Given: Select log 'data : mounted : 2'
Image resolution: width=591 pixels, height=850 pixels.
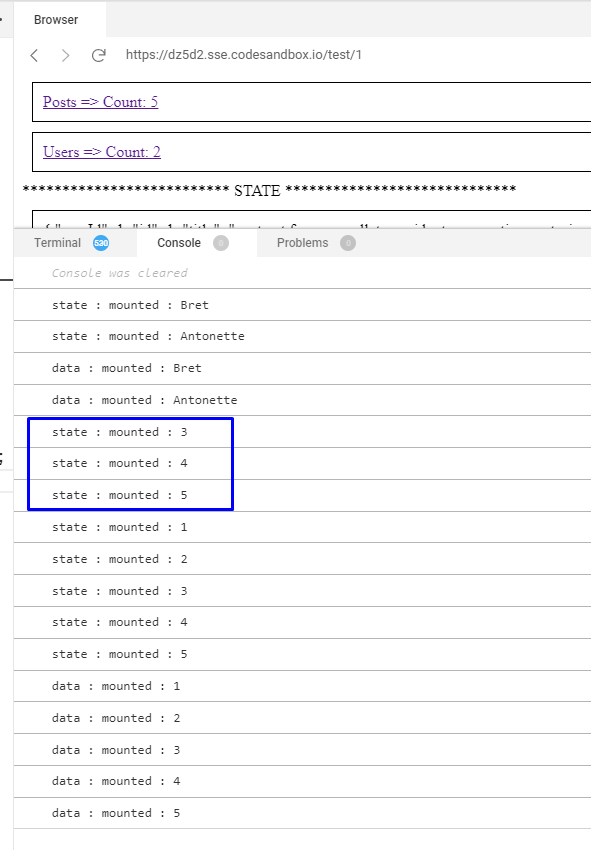Looking at the screenshot, I should click(x=303, y=718).
